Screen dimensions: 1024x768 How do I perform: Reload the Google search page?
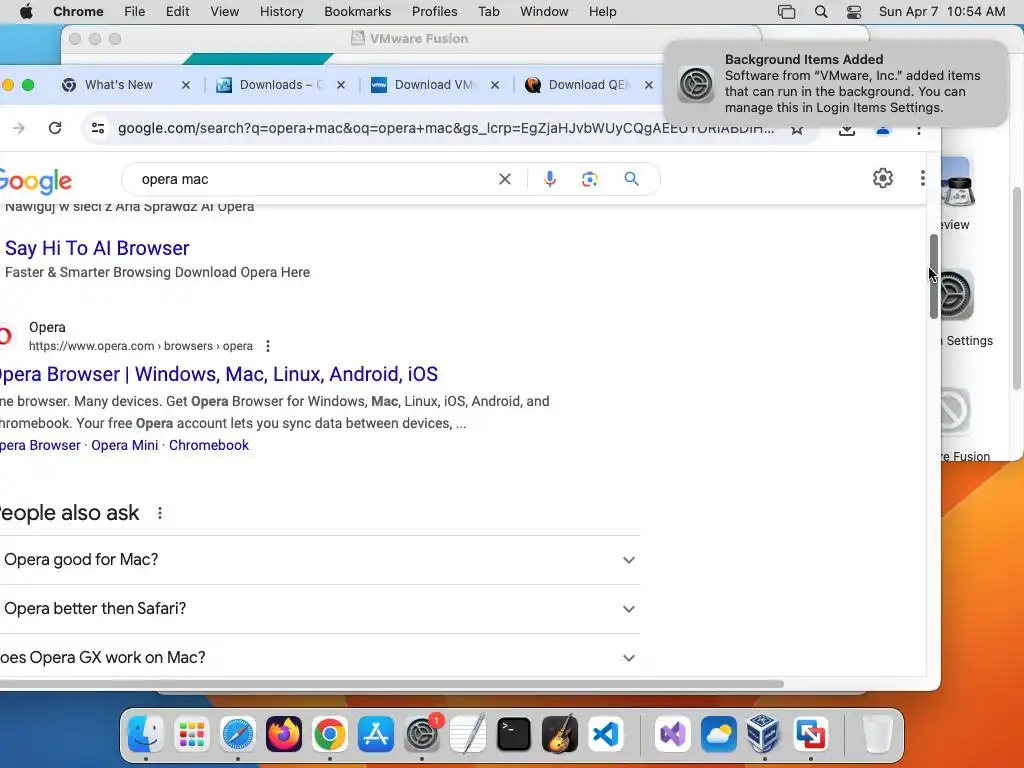point(55,128)
